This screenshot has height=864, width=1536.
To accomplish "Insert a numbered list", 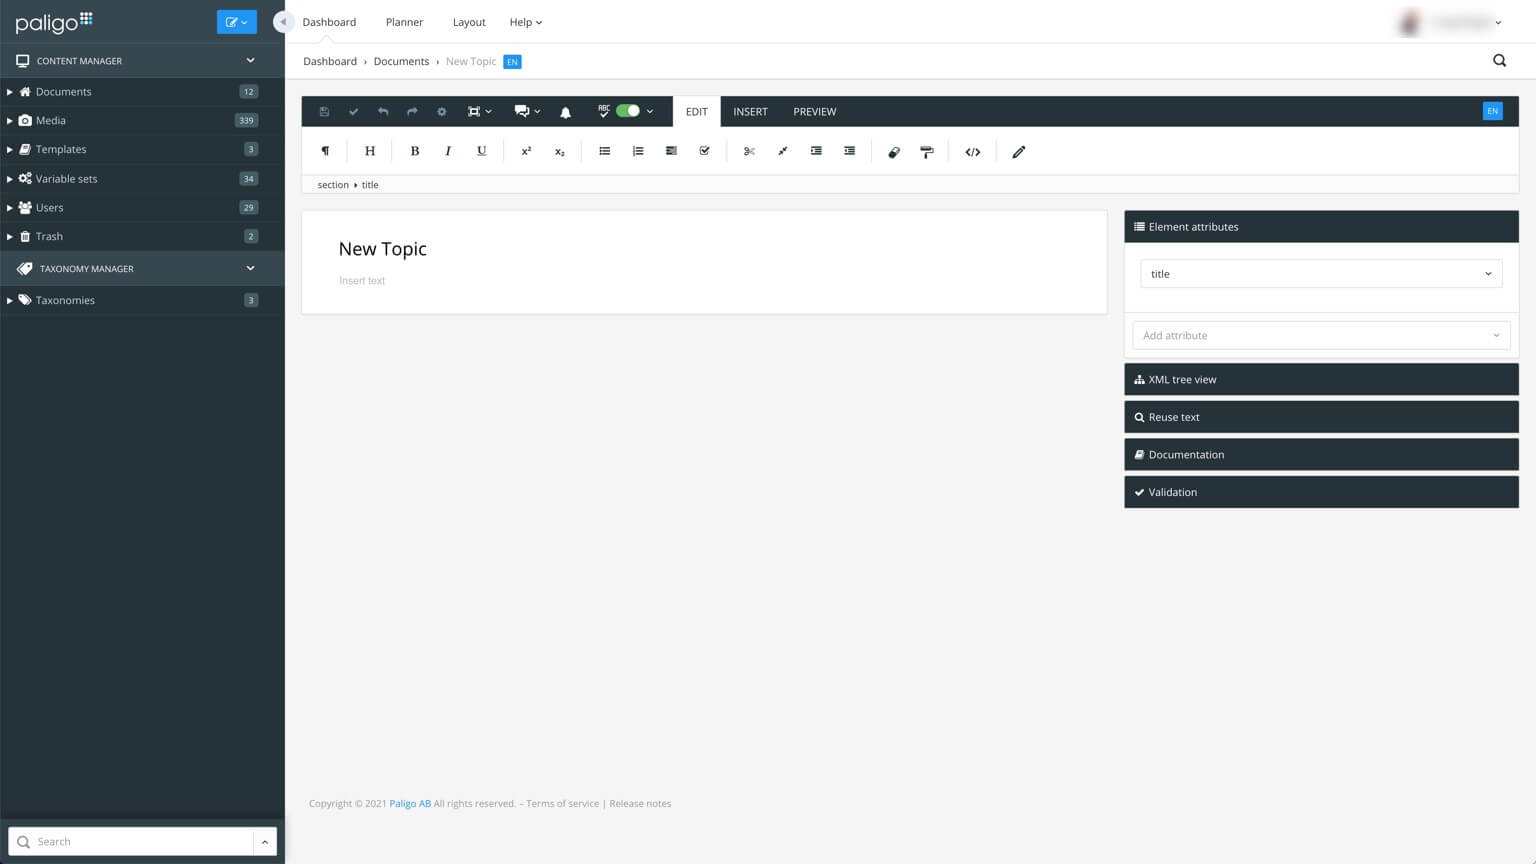I will click(x=638, y=151).
